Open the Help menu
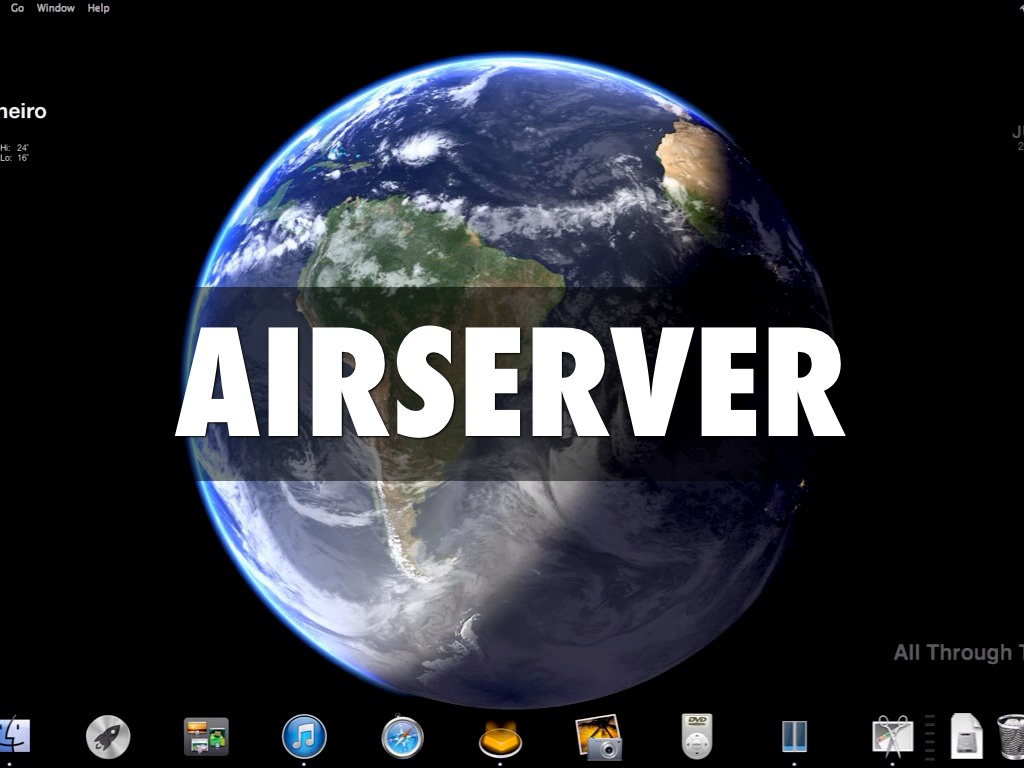1024x768 pixels. (x=99, y=8)
